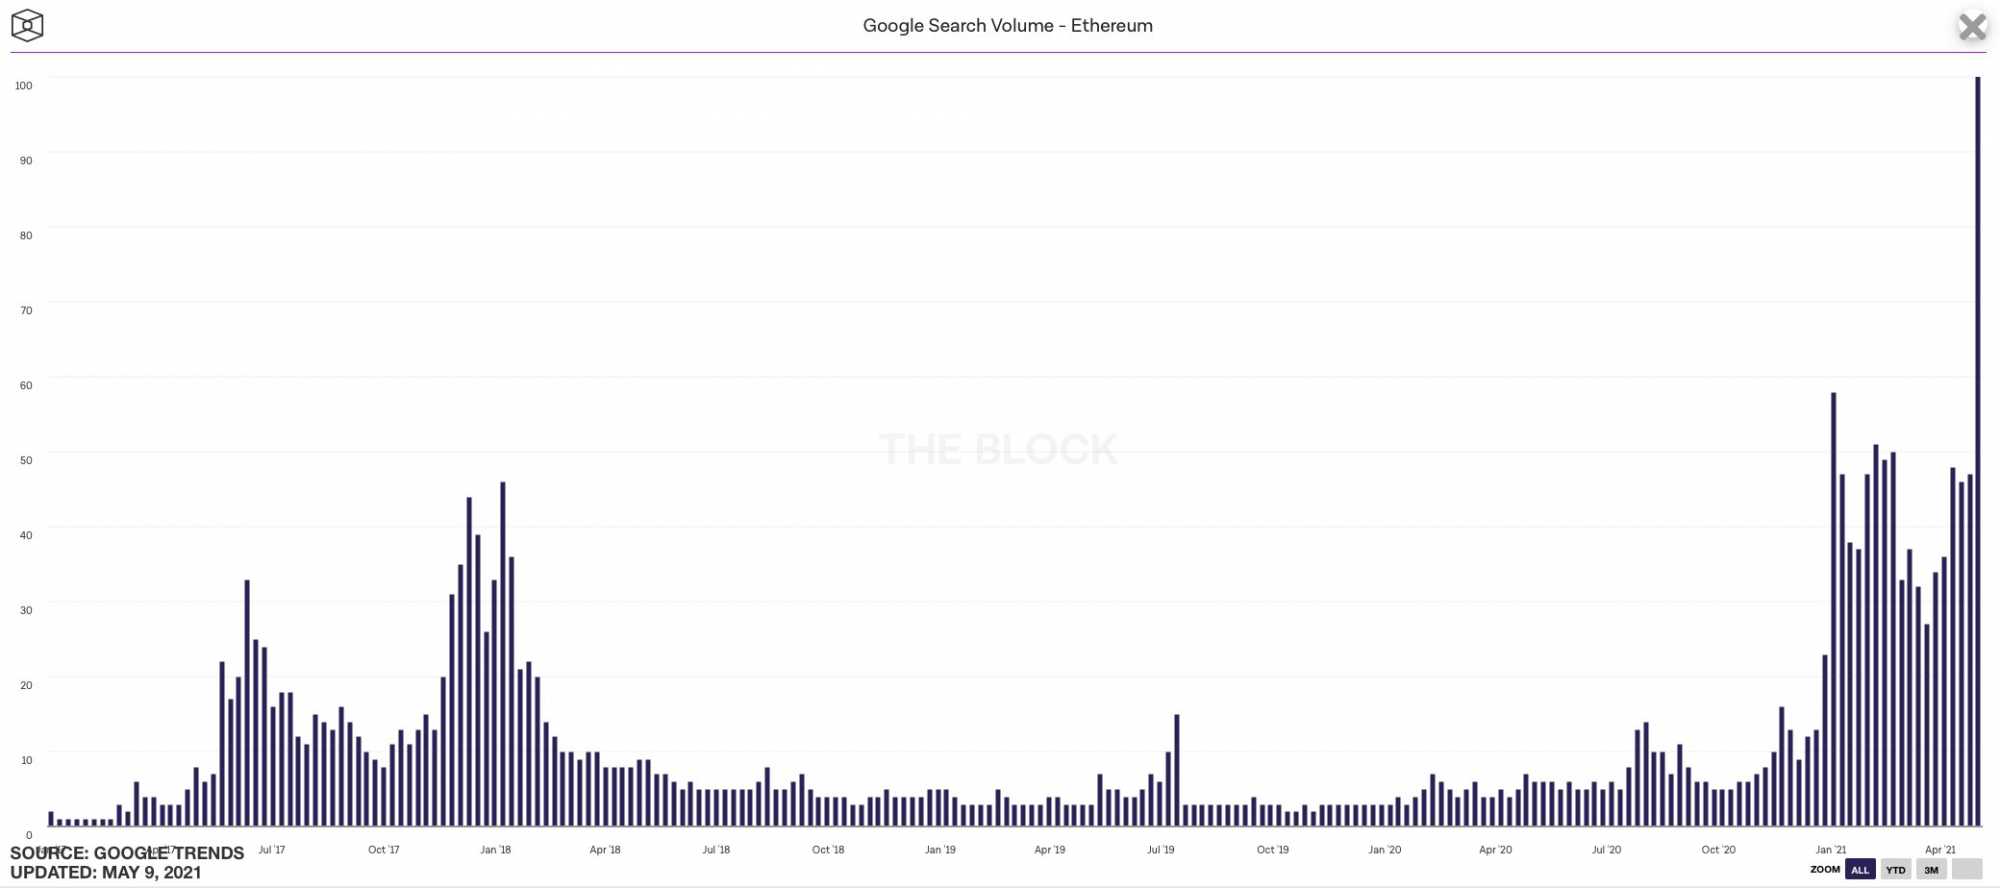Click the 100 y-axis label
Image resolution: width=2000 pixels, height=888 pixels.
pos(24,86)
